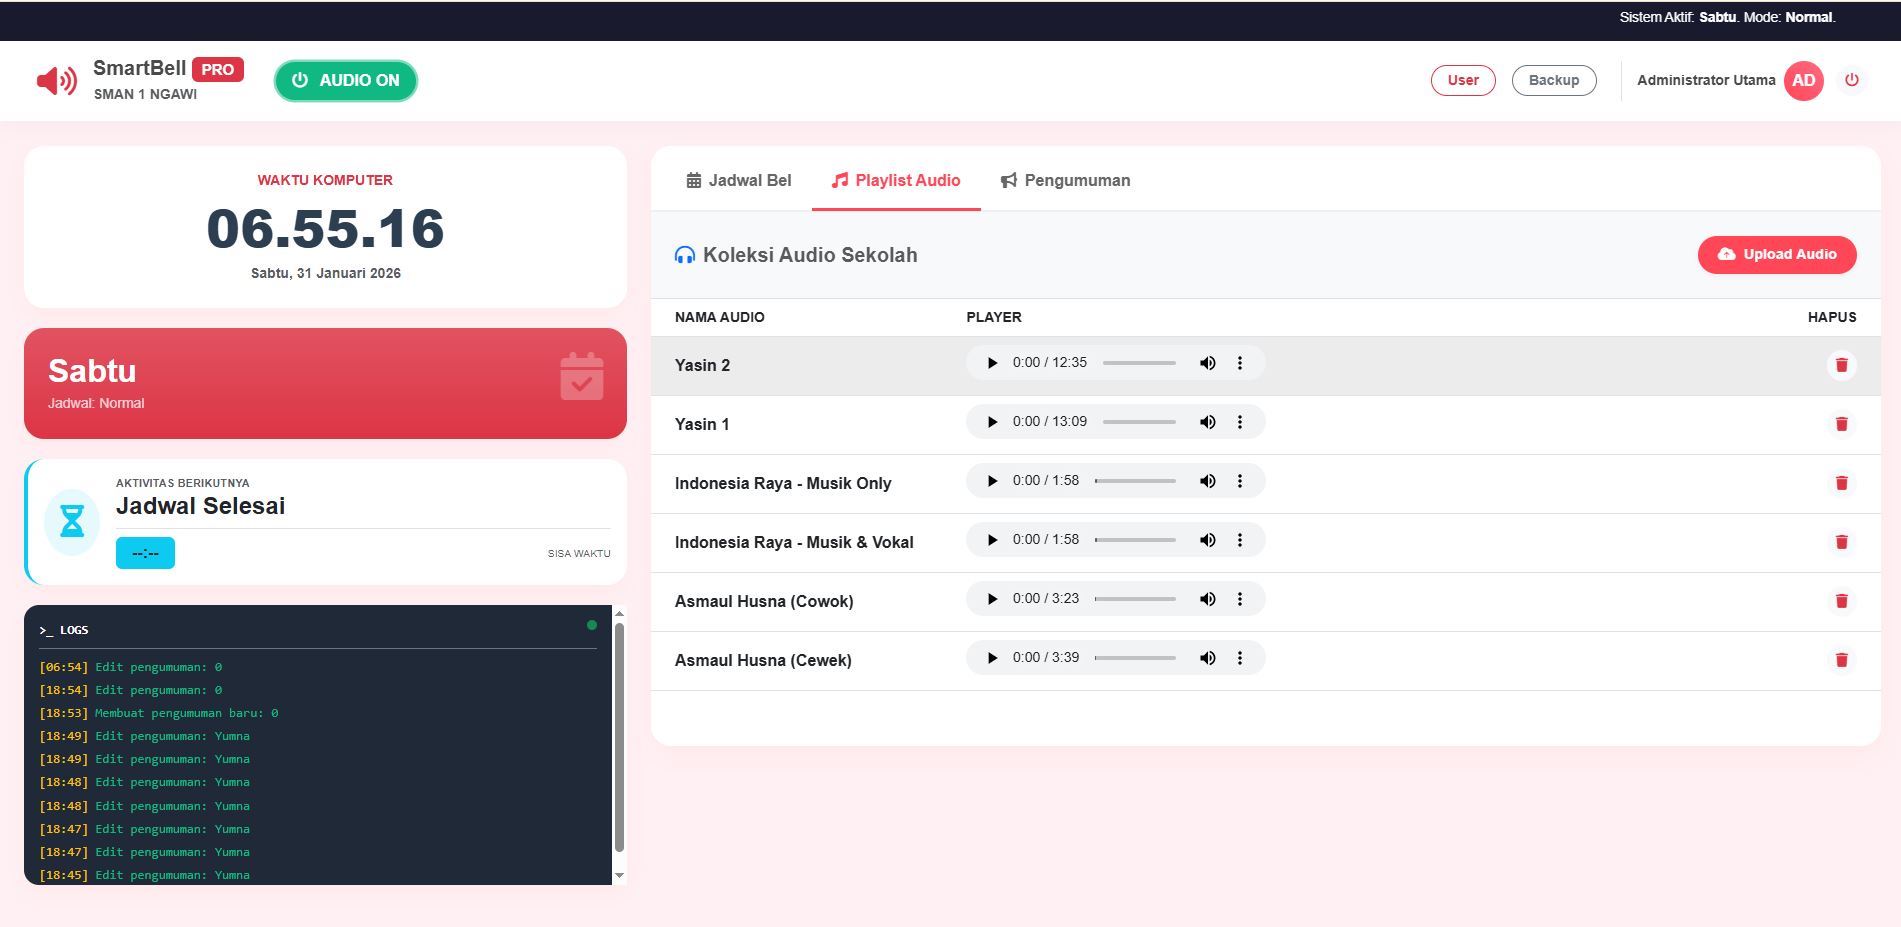Play the Yasin 1 audio
The width and height of the screenshot is (1901, 927).
coord(992,422)
